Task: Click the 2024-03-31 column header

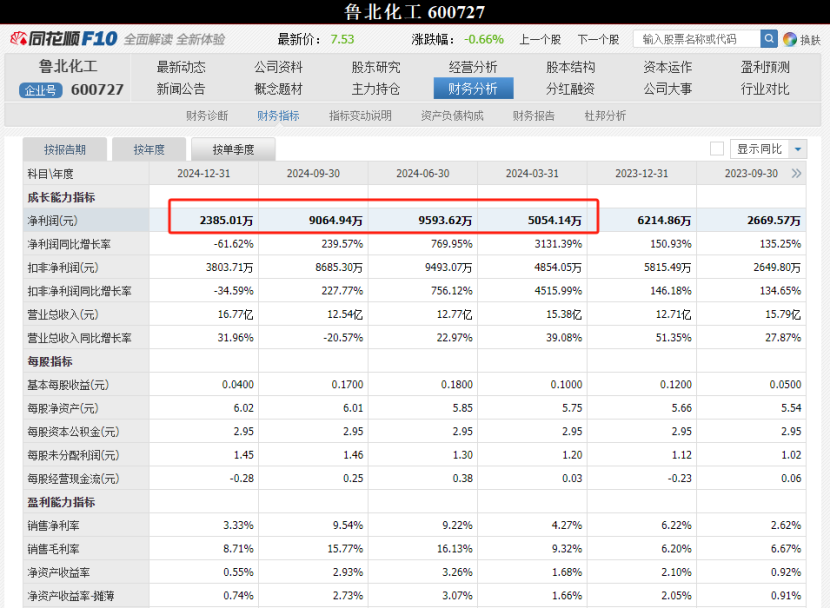Action: click(532, 174)
